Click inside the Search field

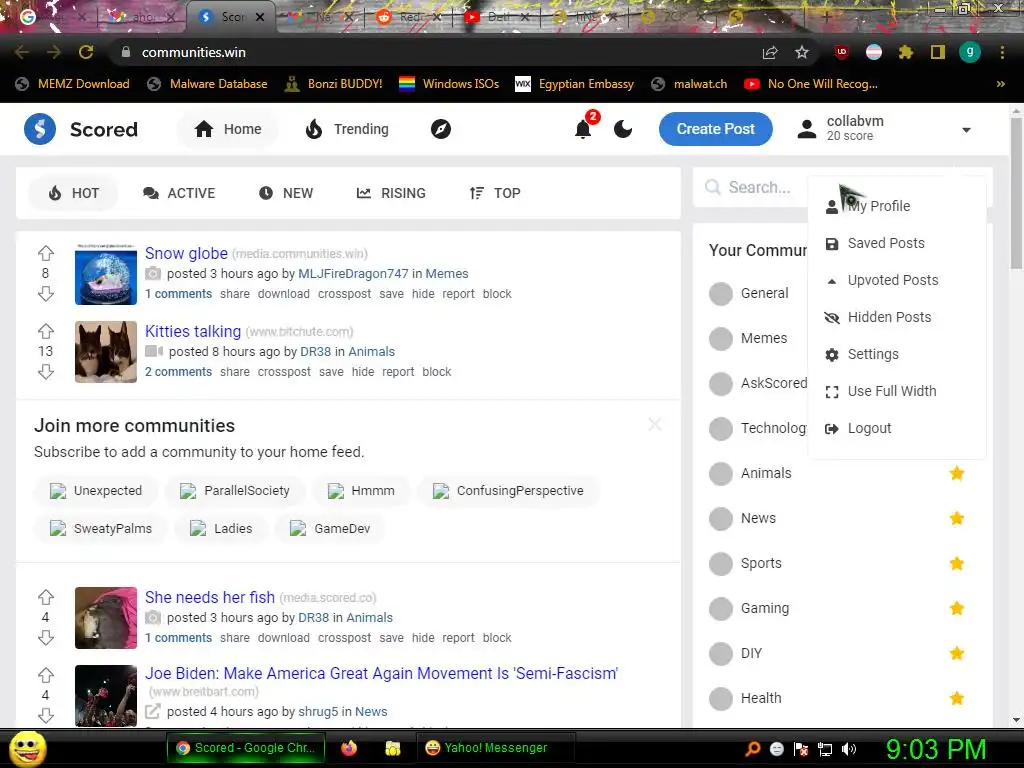pos(751,187)
